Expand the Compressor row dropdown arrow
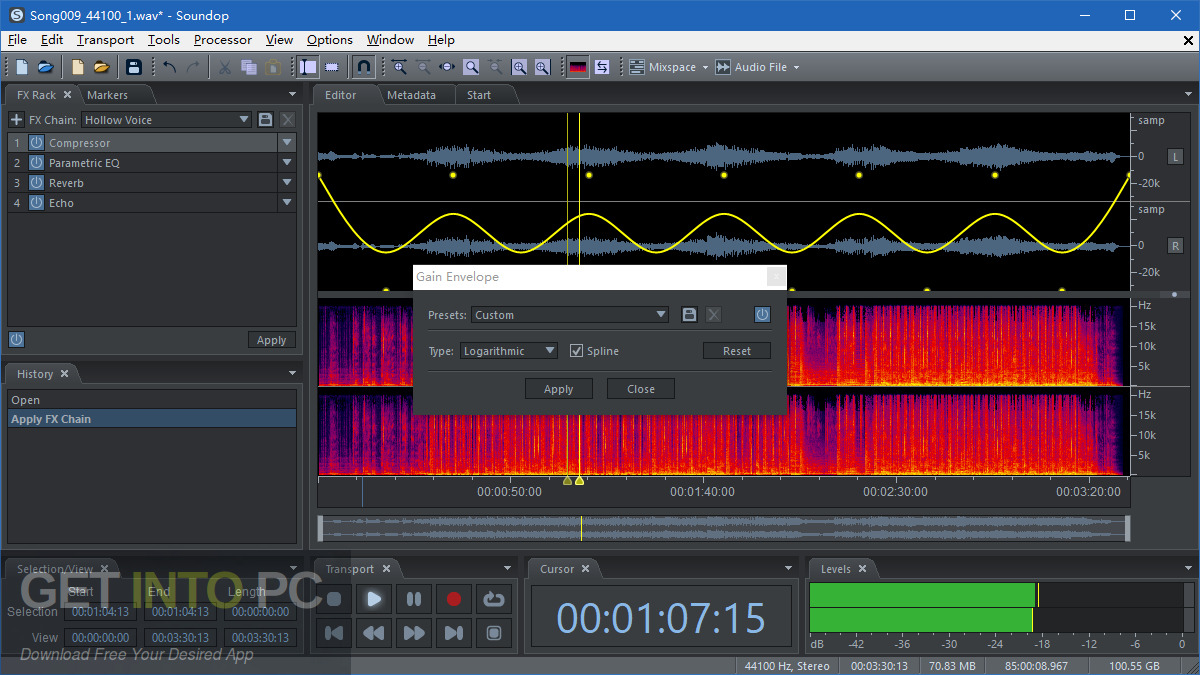1200x675 pixels. click(x=287, y=143)
